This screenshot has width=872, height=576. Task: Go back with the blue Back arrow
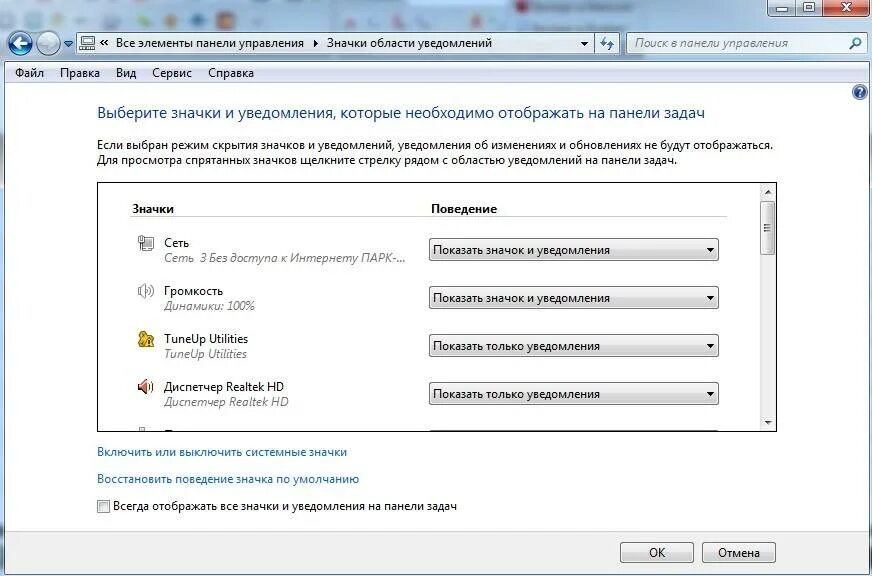pyautogui.click(x=21, y=43)
